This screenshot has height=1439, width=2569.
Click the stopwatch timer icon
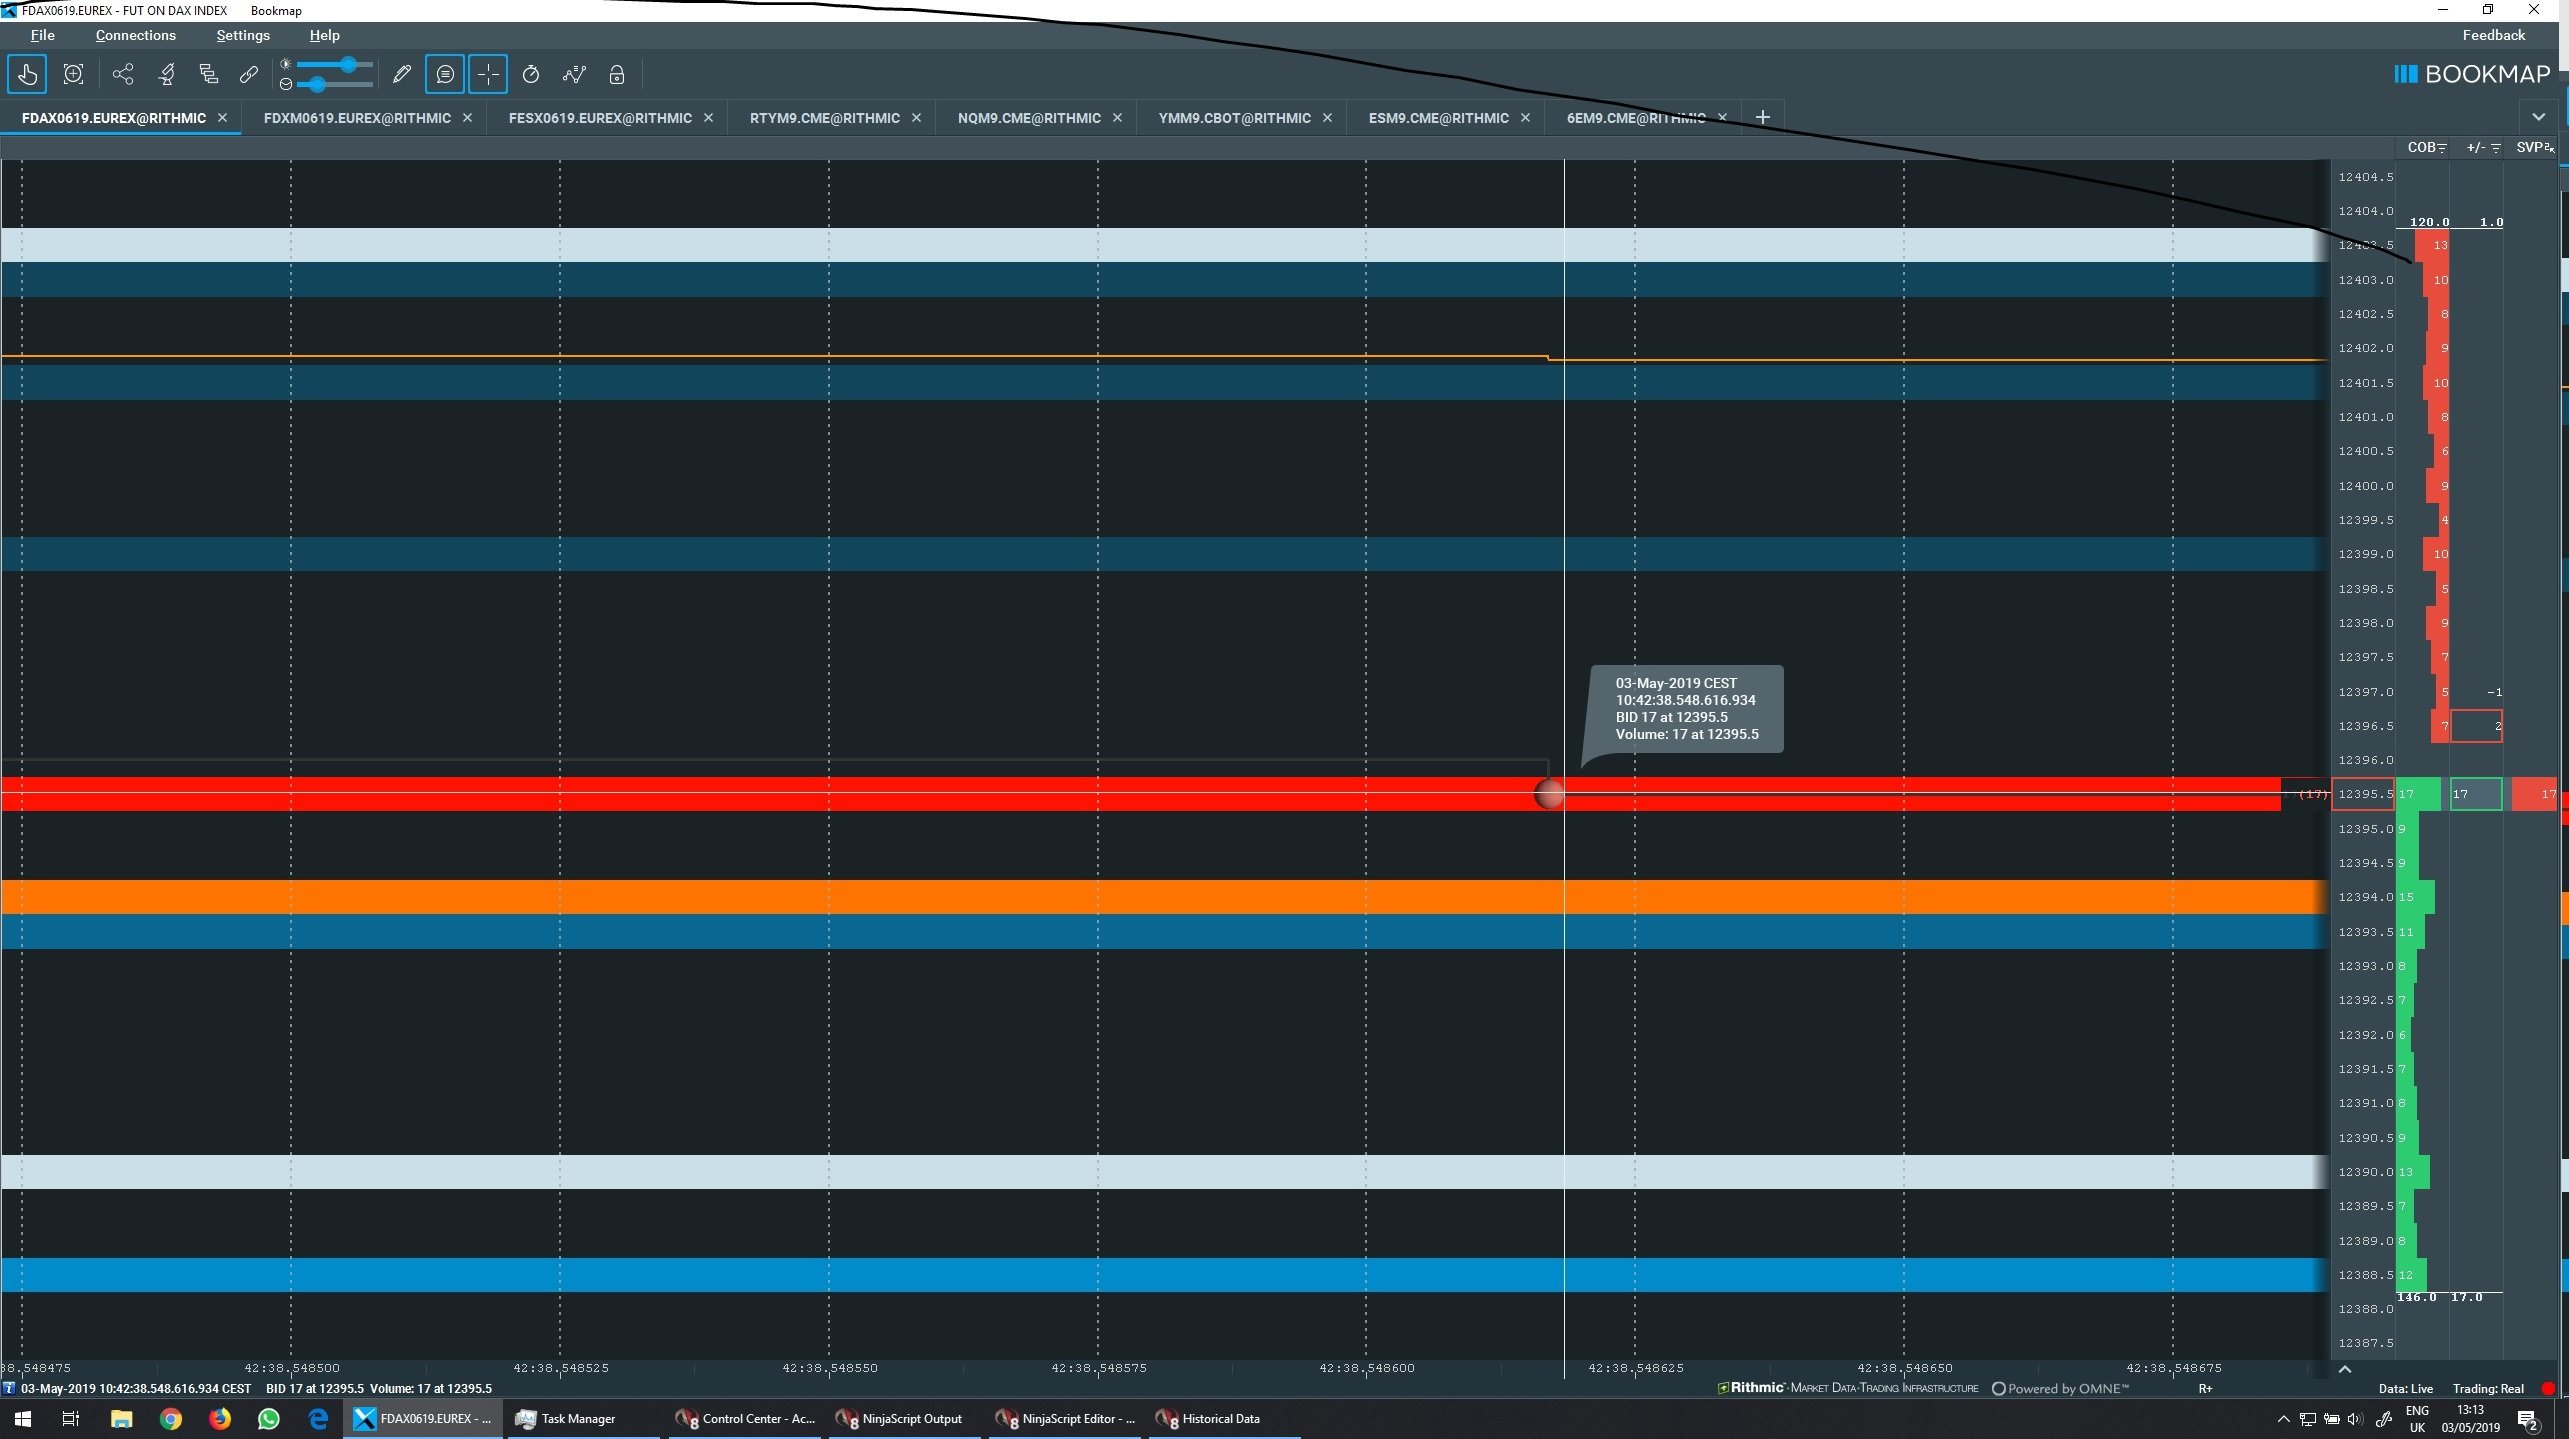531,74
